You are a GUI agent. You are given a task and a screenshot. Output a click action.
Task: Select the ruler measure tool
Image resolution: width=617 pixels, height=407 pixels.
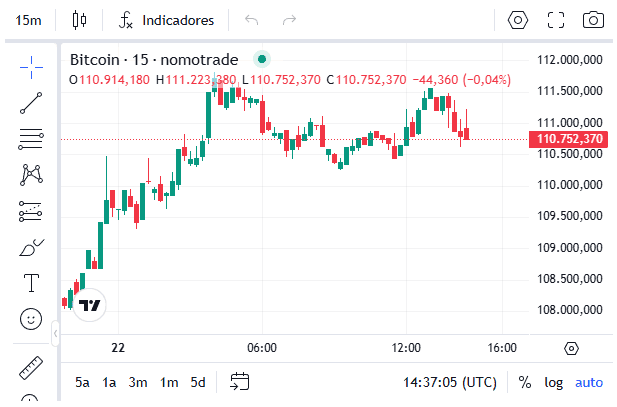tap(31, 368)
